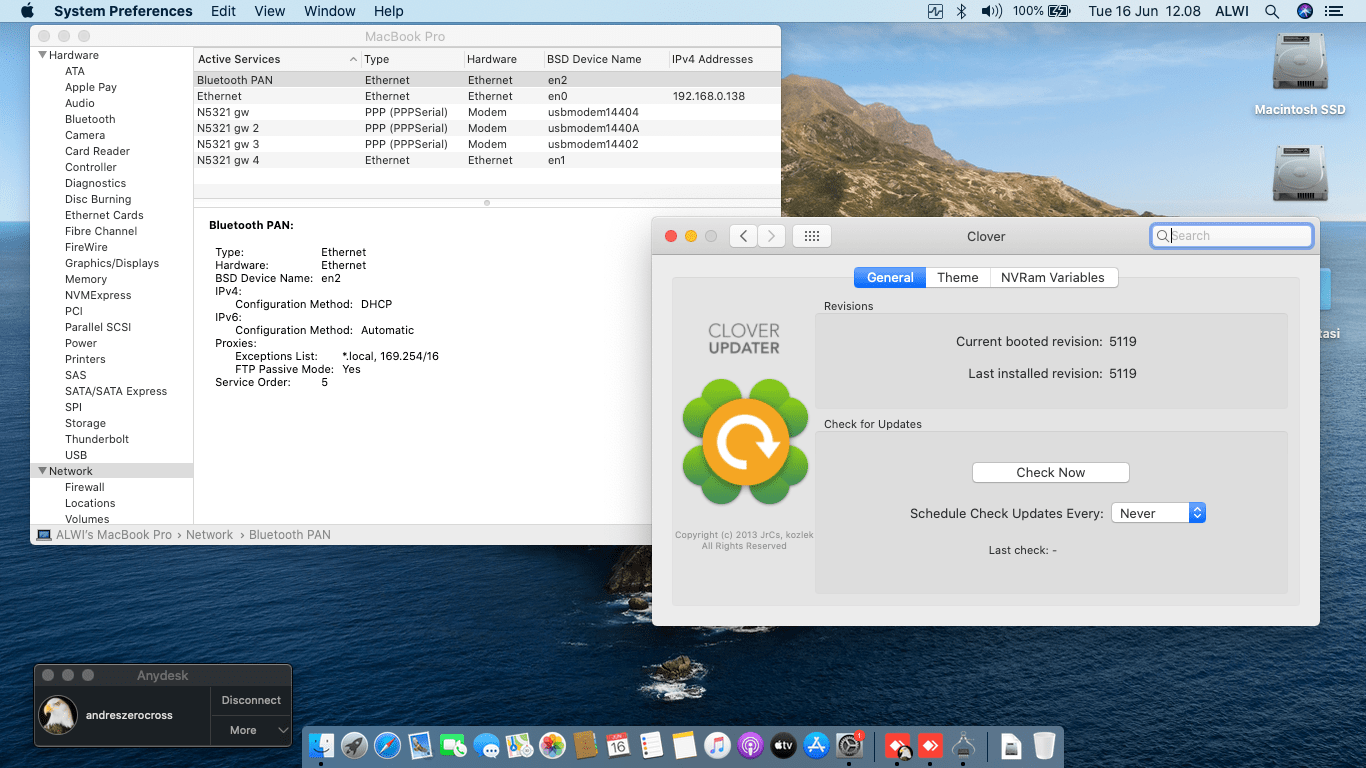Open Calendar showing 16 in Dock
The height and width of the screenshot is (768, 1366).
618,745
